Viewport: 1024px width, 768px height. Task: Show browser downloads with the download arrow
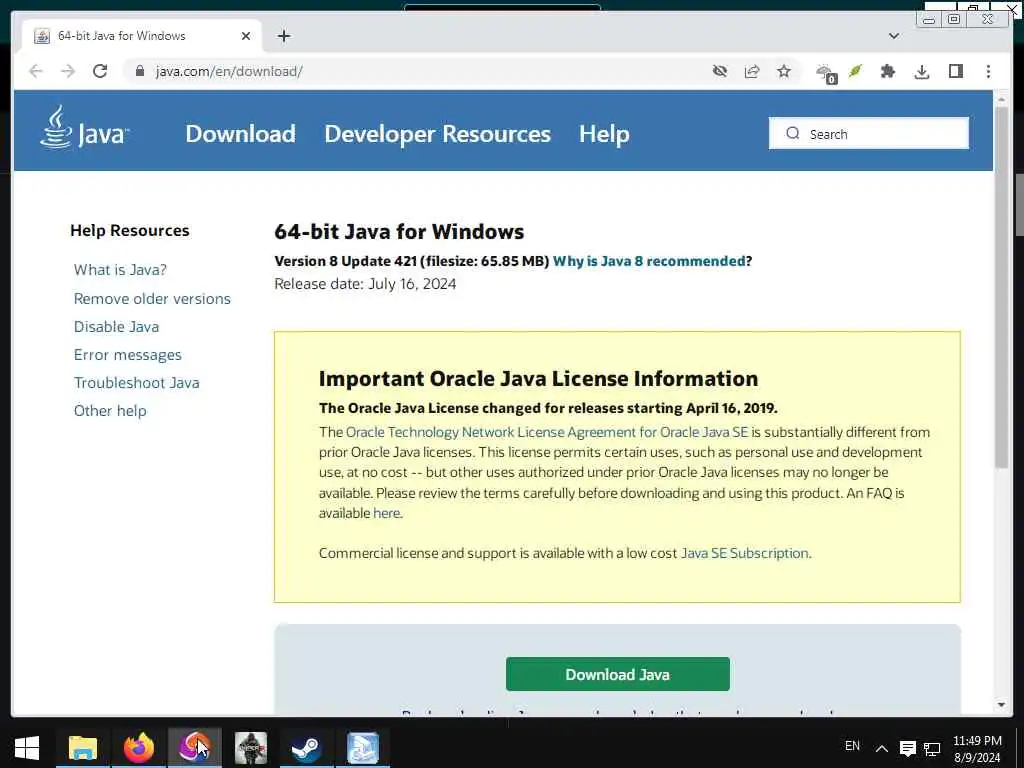click(921, 71)
